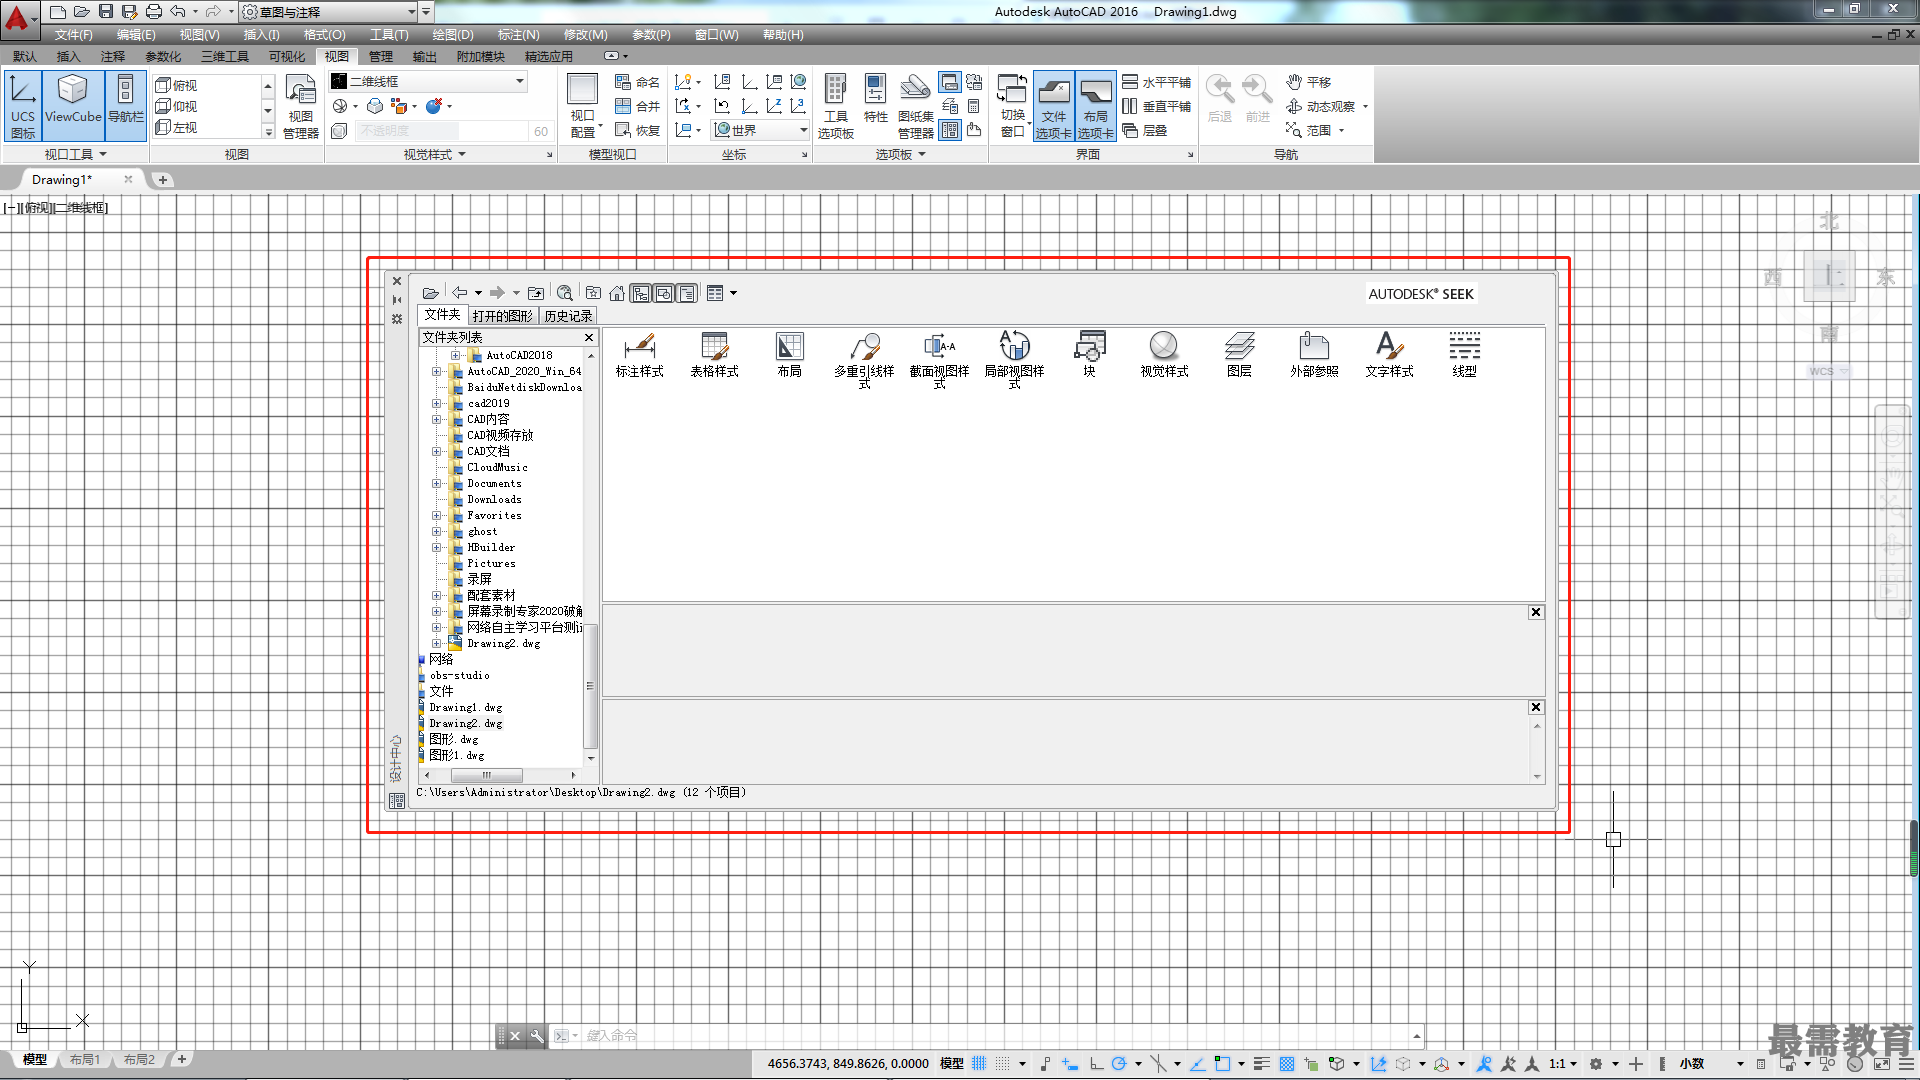Image resolution: width=1920 pixels, height=1080 pixels.
Task: Toggle the Preview pane icon in Design Center
Action: (x=664, y=293)
